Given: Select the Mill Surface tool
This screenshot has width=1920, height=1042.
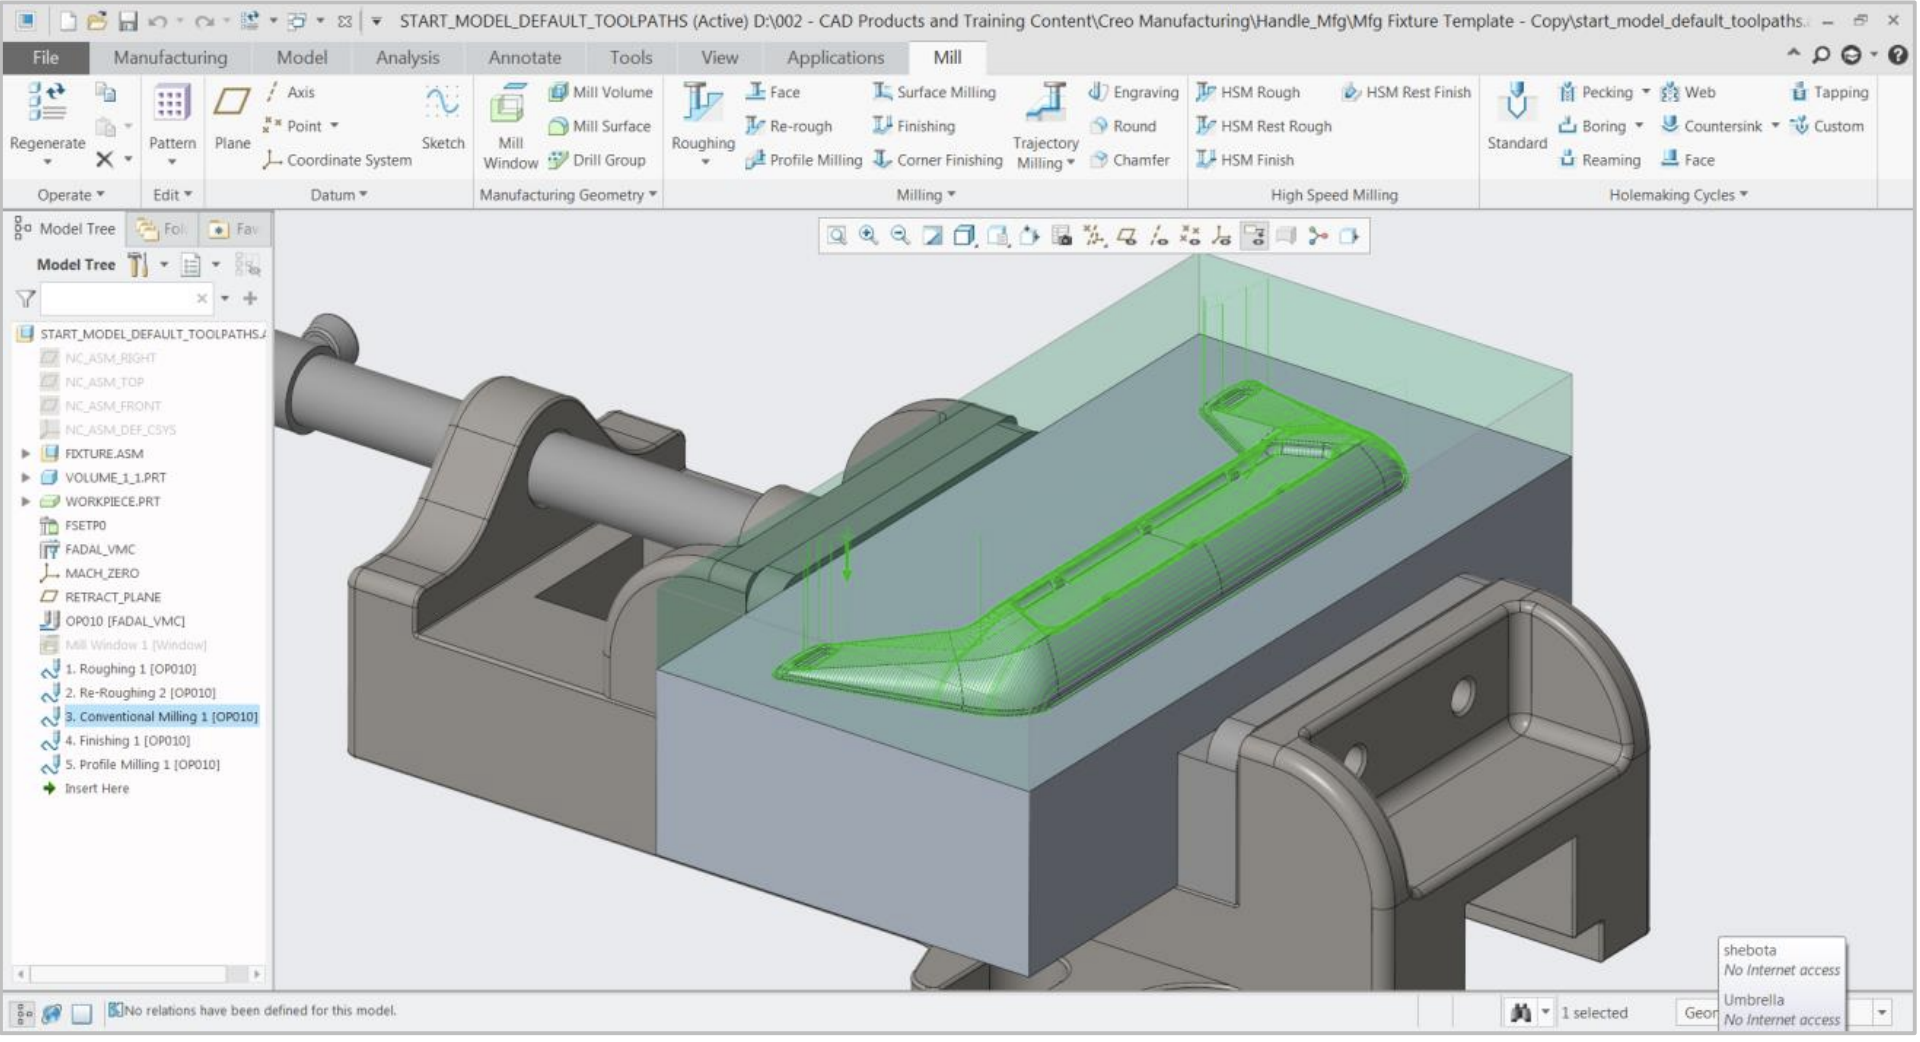Looking at the screenshot, I should pyautogui.click(x=599, y=126).
